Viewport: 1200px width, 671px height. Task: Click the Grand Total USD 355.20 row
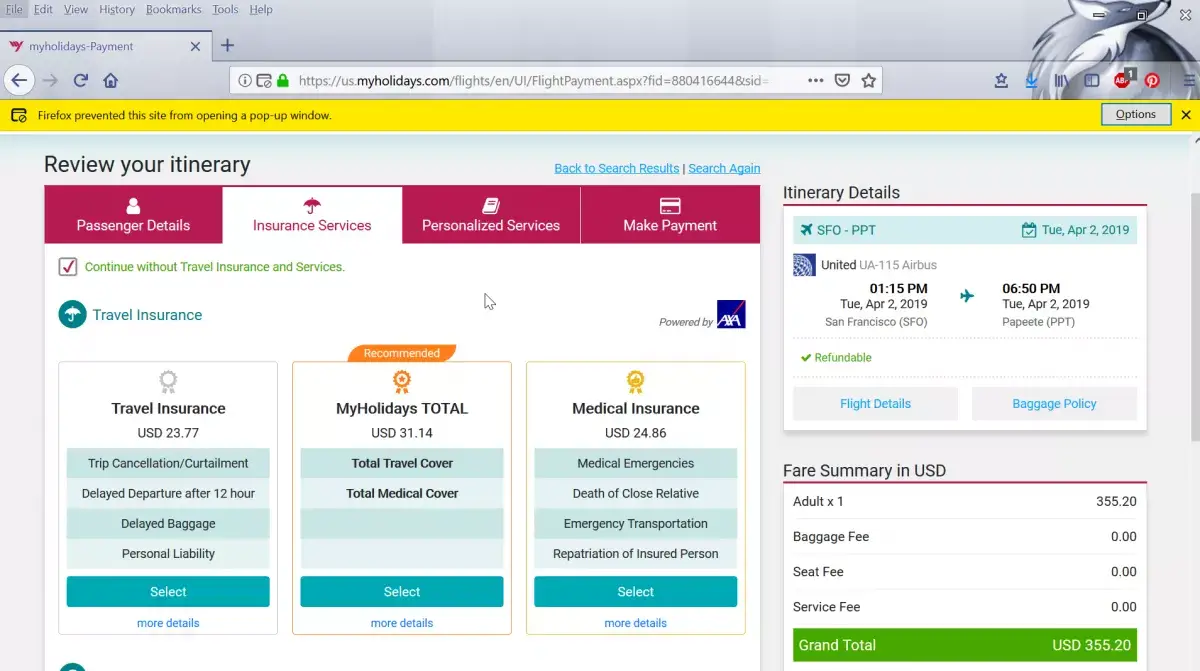pos(965,645)
